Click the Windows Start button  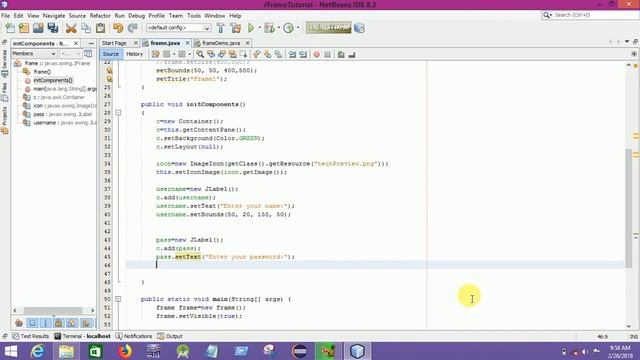click(x=10, y=351)
